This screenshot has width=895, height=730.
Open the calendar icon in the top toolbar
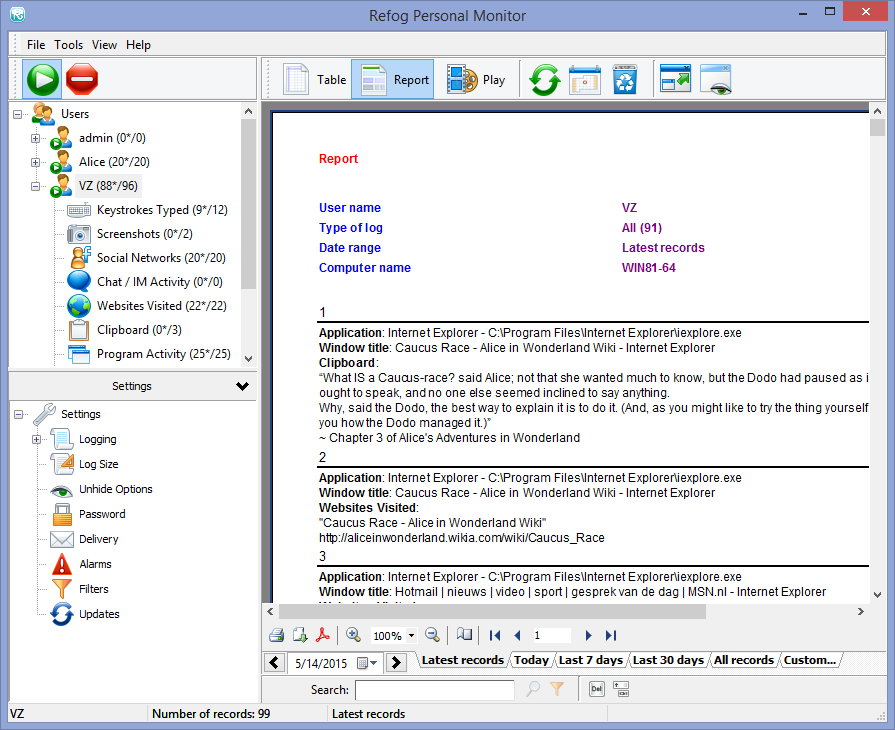point(584,80)
